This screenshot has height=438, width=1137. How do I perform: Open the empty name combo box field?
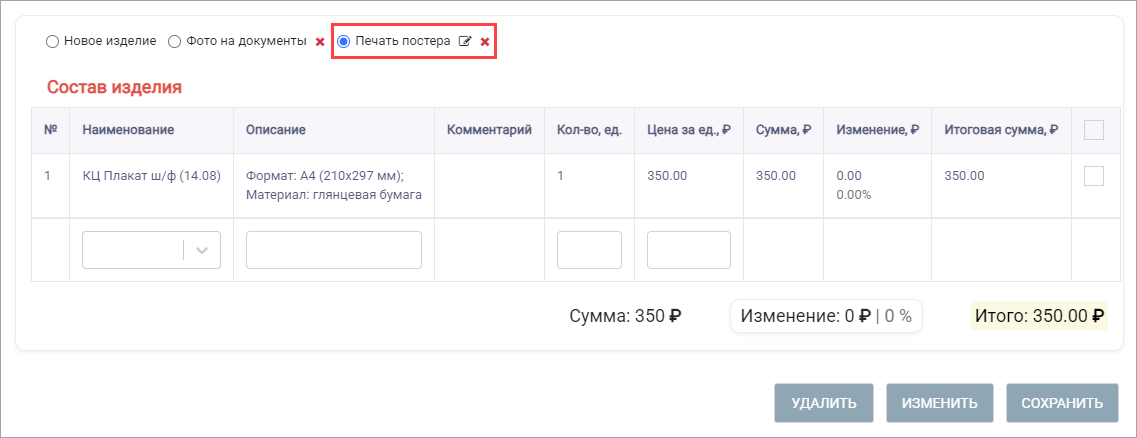click(x=152, y=250)
